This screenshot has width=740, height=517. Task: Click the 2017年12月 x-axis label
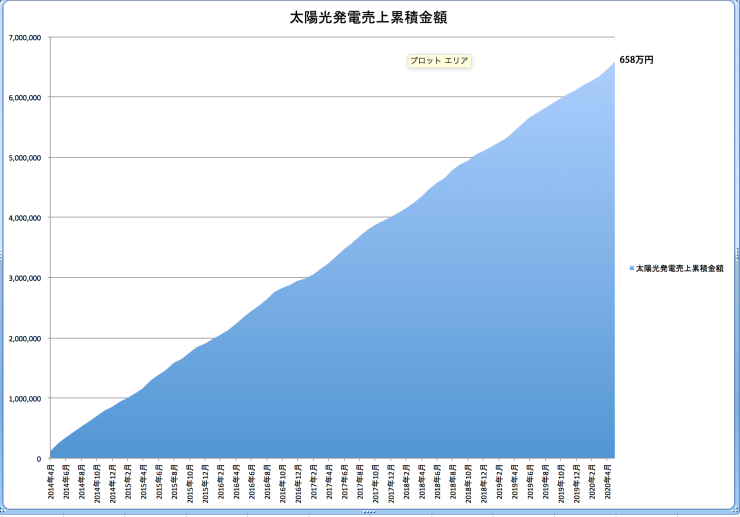[391, 483]
